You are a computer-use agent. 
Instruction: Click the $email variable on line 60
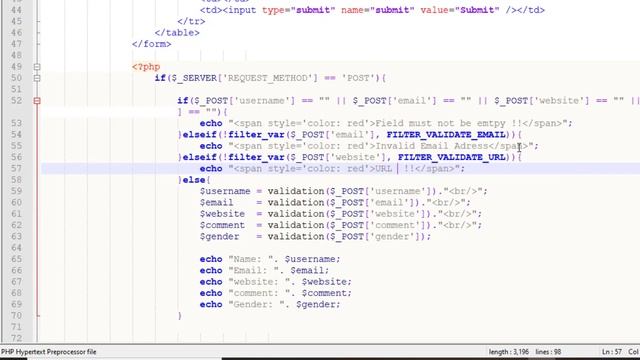point(216,202)
